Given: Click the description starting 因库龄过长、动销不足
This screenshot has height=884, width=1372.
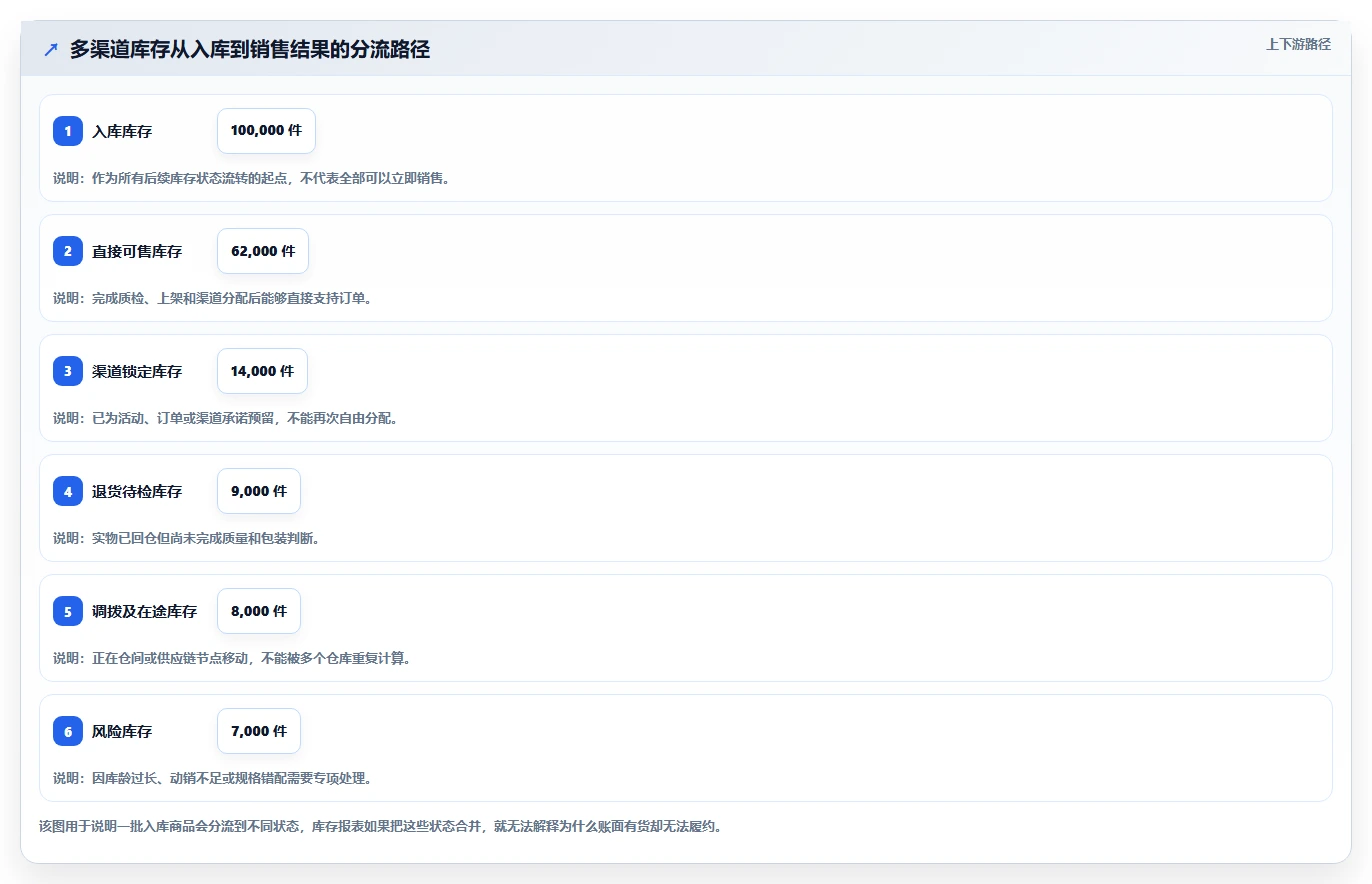Looking at the screenshot, I should pos(212,778).
